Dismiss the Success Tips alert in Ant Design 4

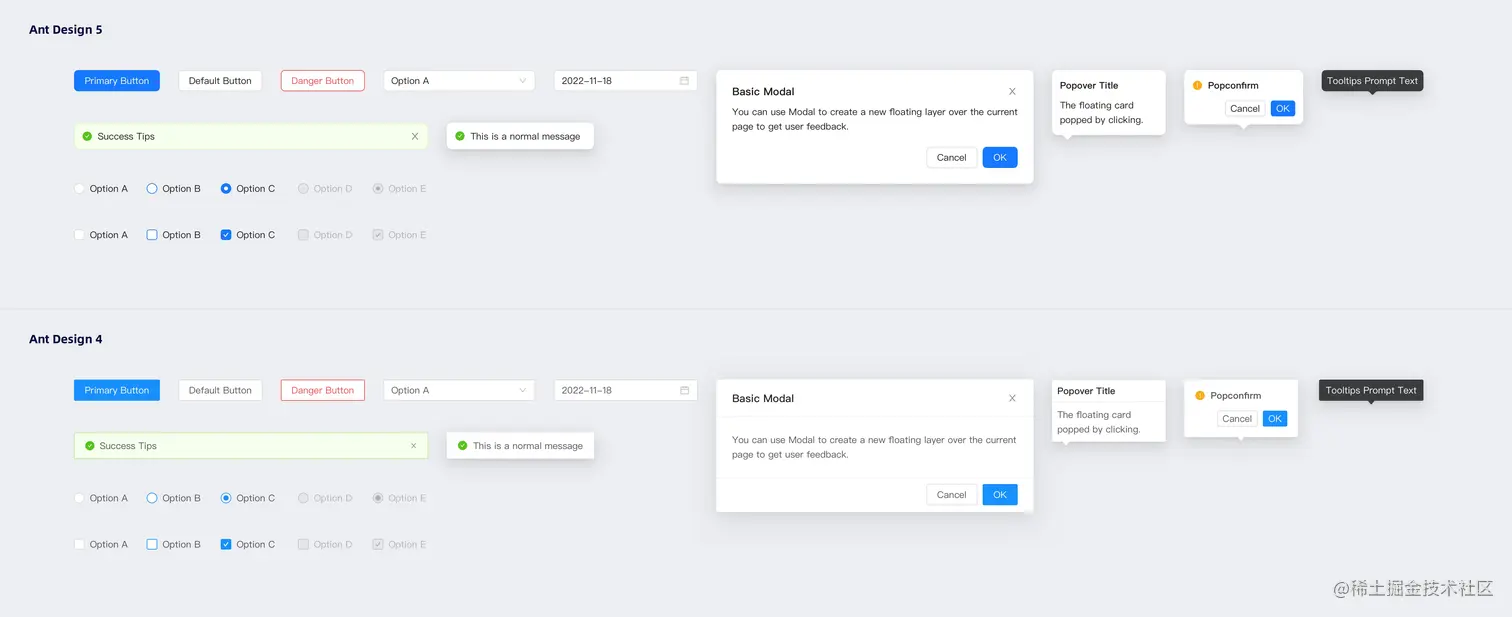coord(414,446)
